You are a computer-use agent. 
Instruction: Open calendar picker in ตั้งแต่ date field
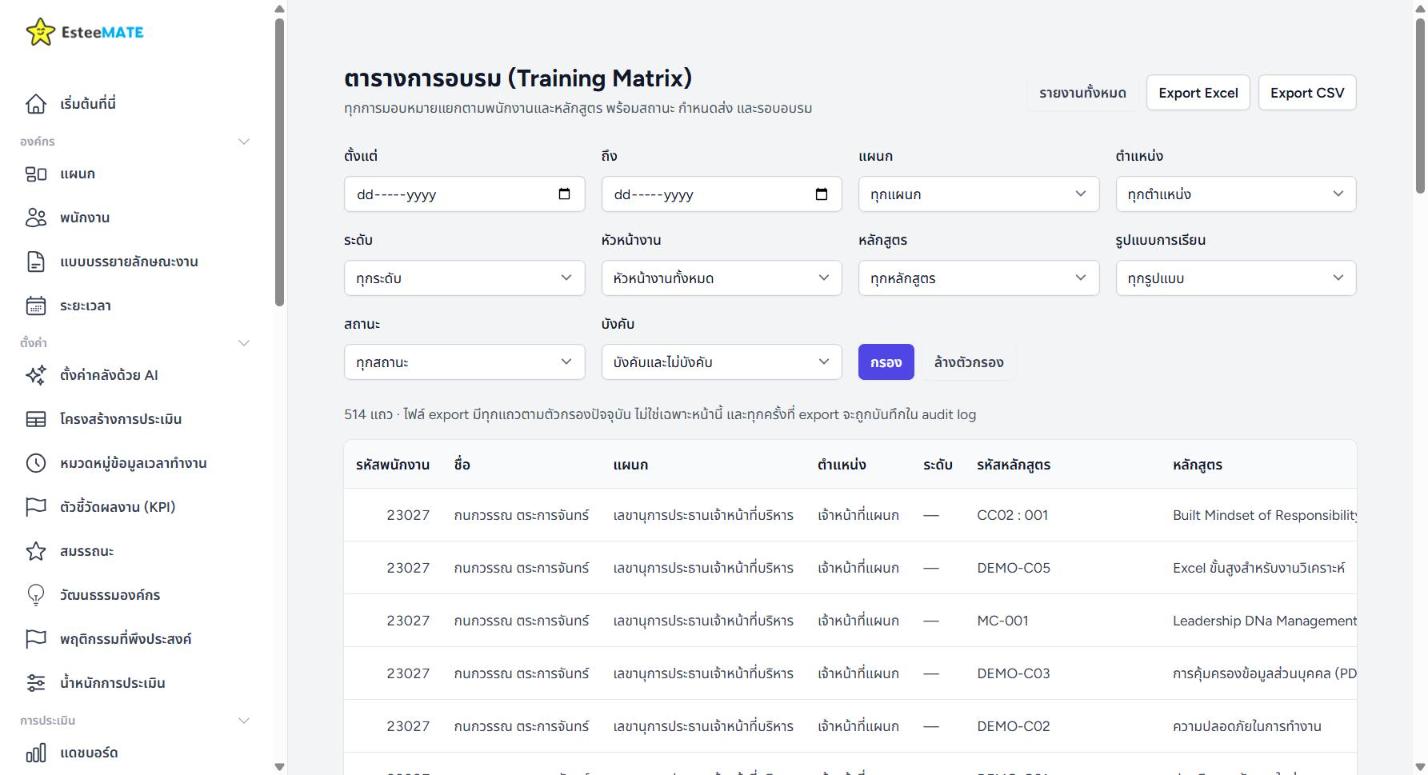coord(565,195)
